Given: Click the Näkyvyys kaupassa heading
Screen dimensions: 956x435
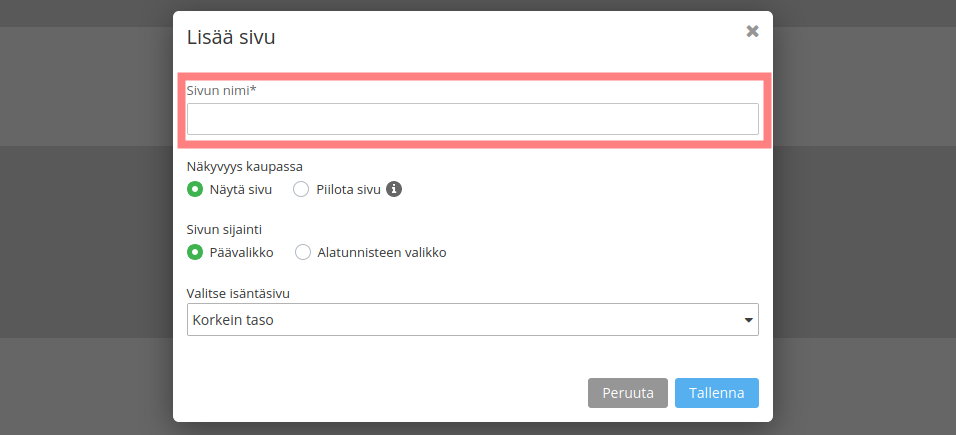Looking at the screenshot, I should coord(245,167).
